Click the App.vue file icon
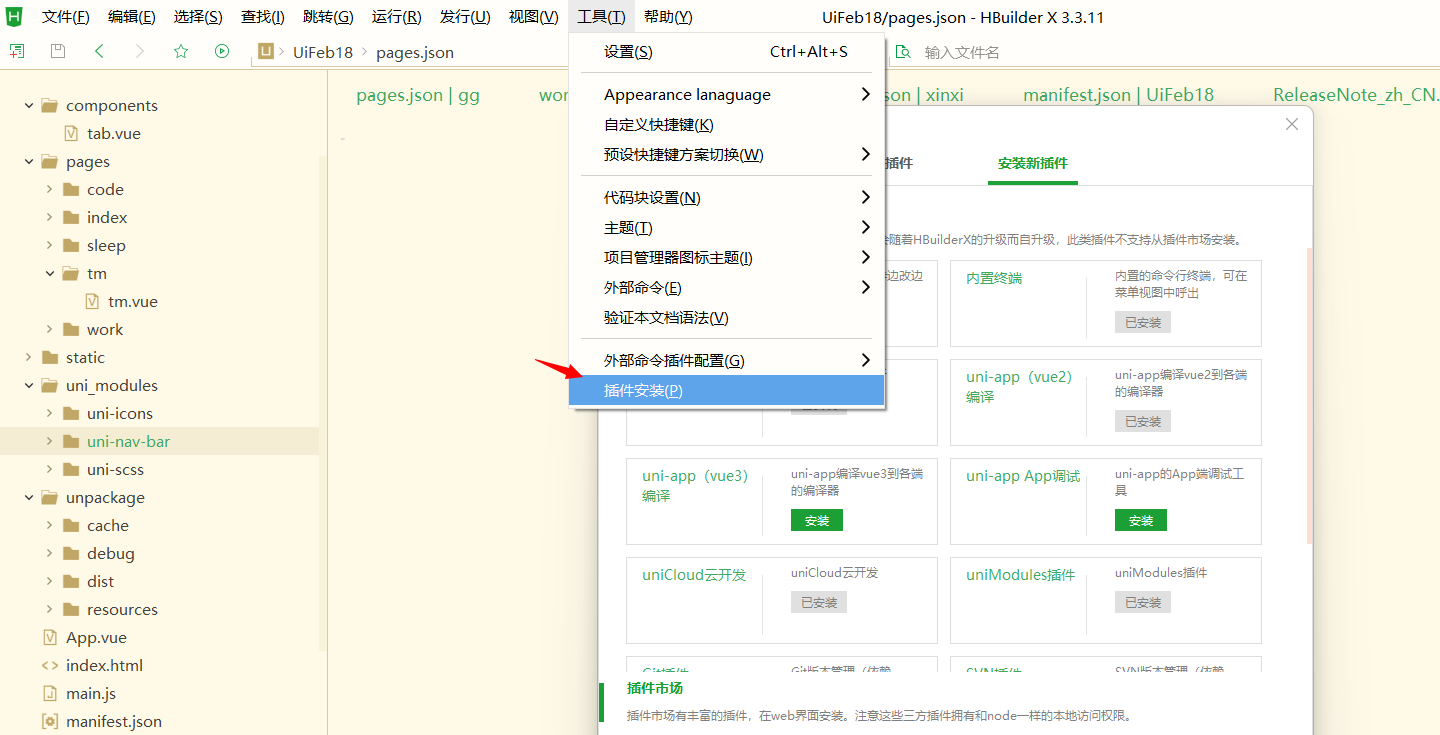Screen dimensions: 1440x735 pos(49,637)
